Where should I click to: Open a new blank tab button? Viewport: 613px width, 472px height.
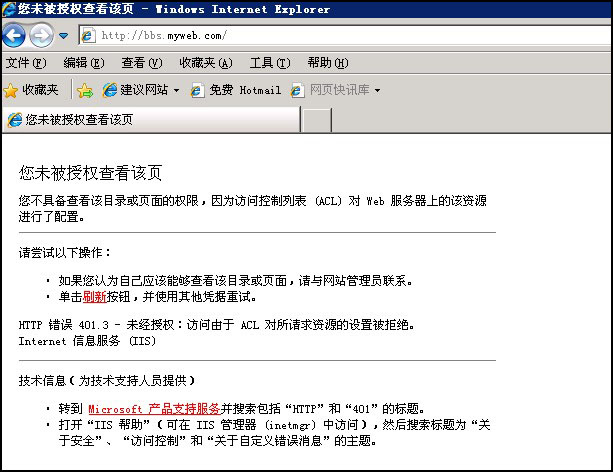pyautogui.click(x=316, y=119)
